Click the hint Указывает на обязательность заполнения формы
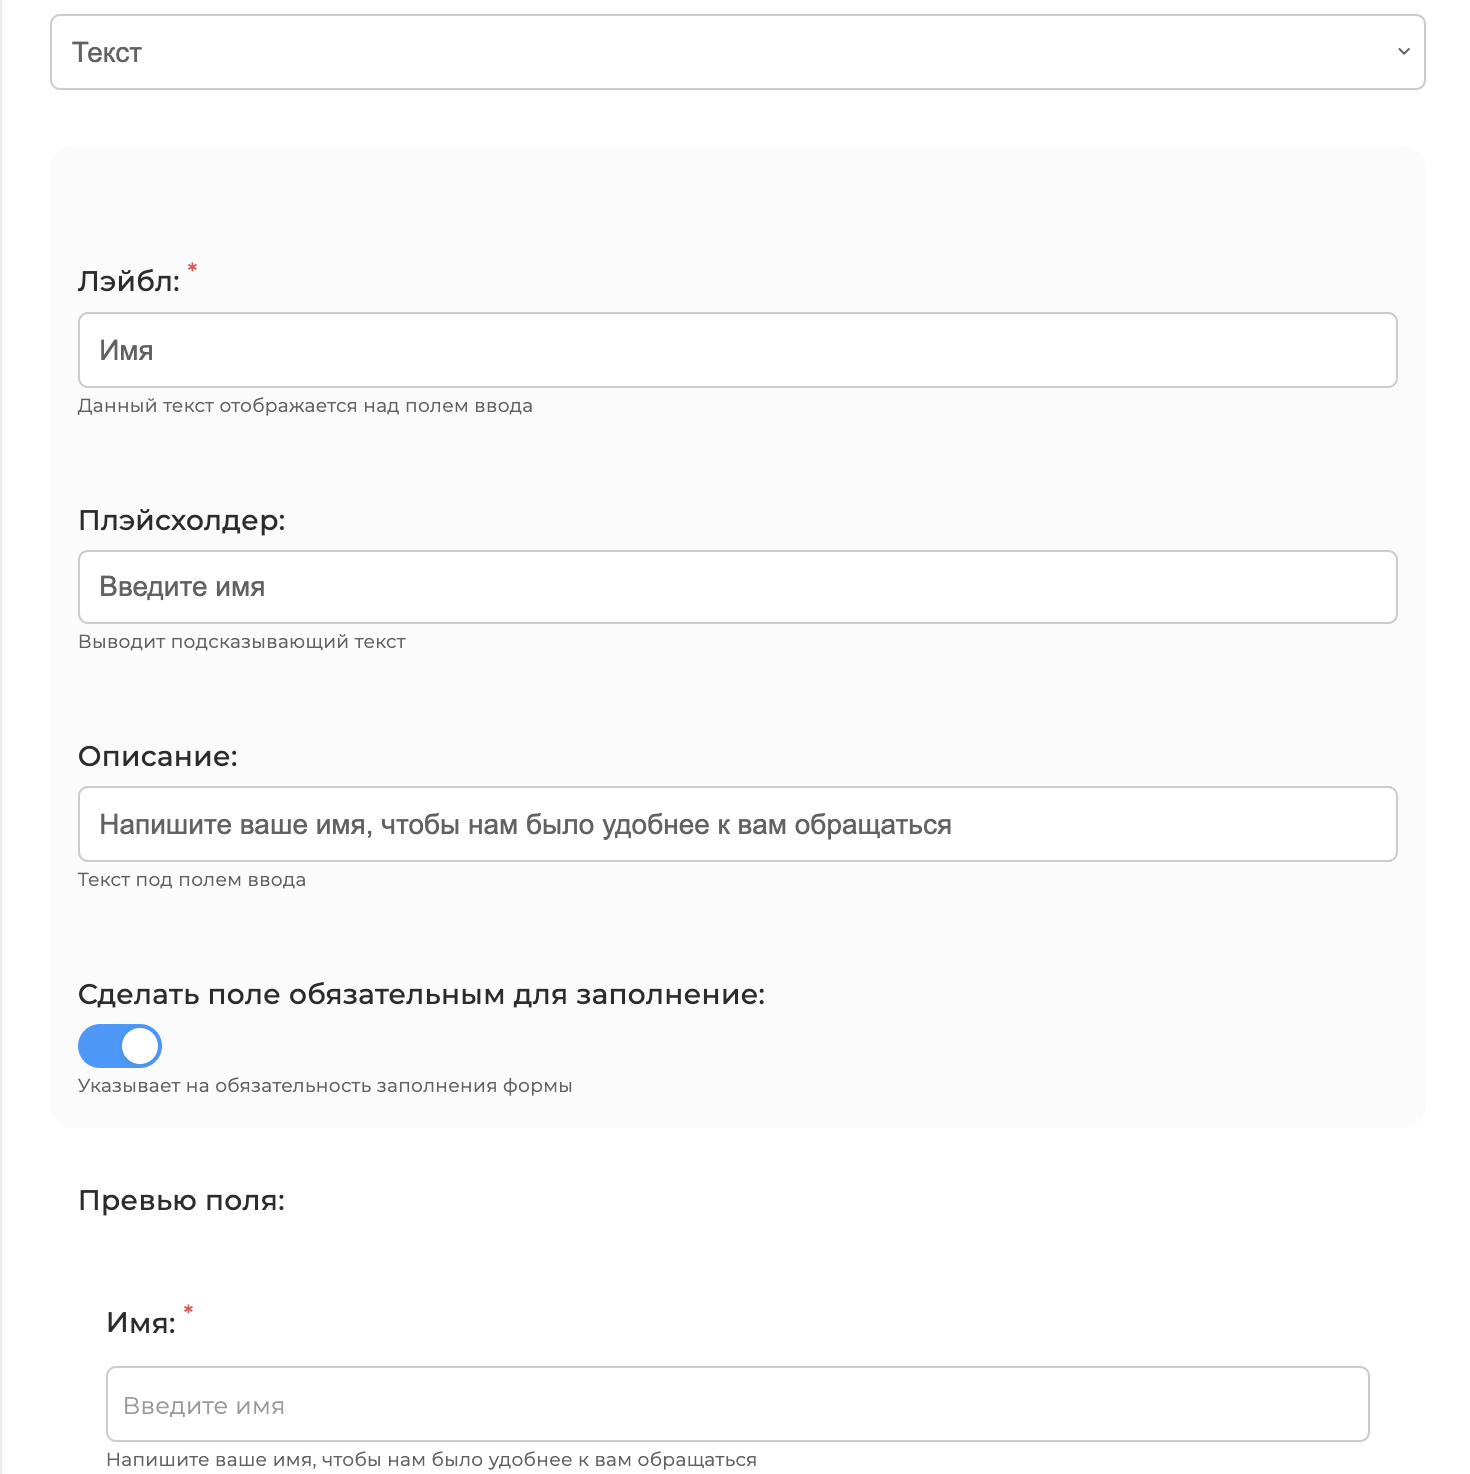Image resolution: width=1470 pixels, height=1474 pixels. pos(325,1086)
